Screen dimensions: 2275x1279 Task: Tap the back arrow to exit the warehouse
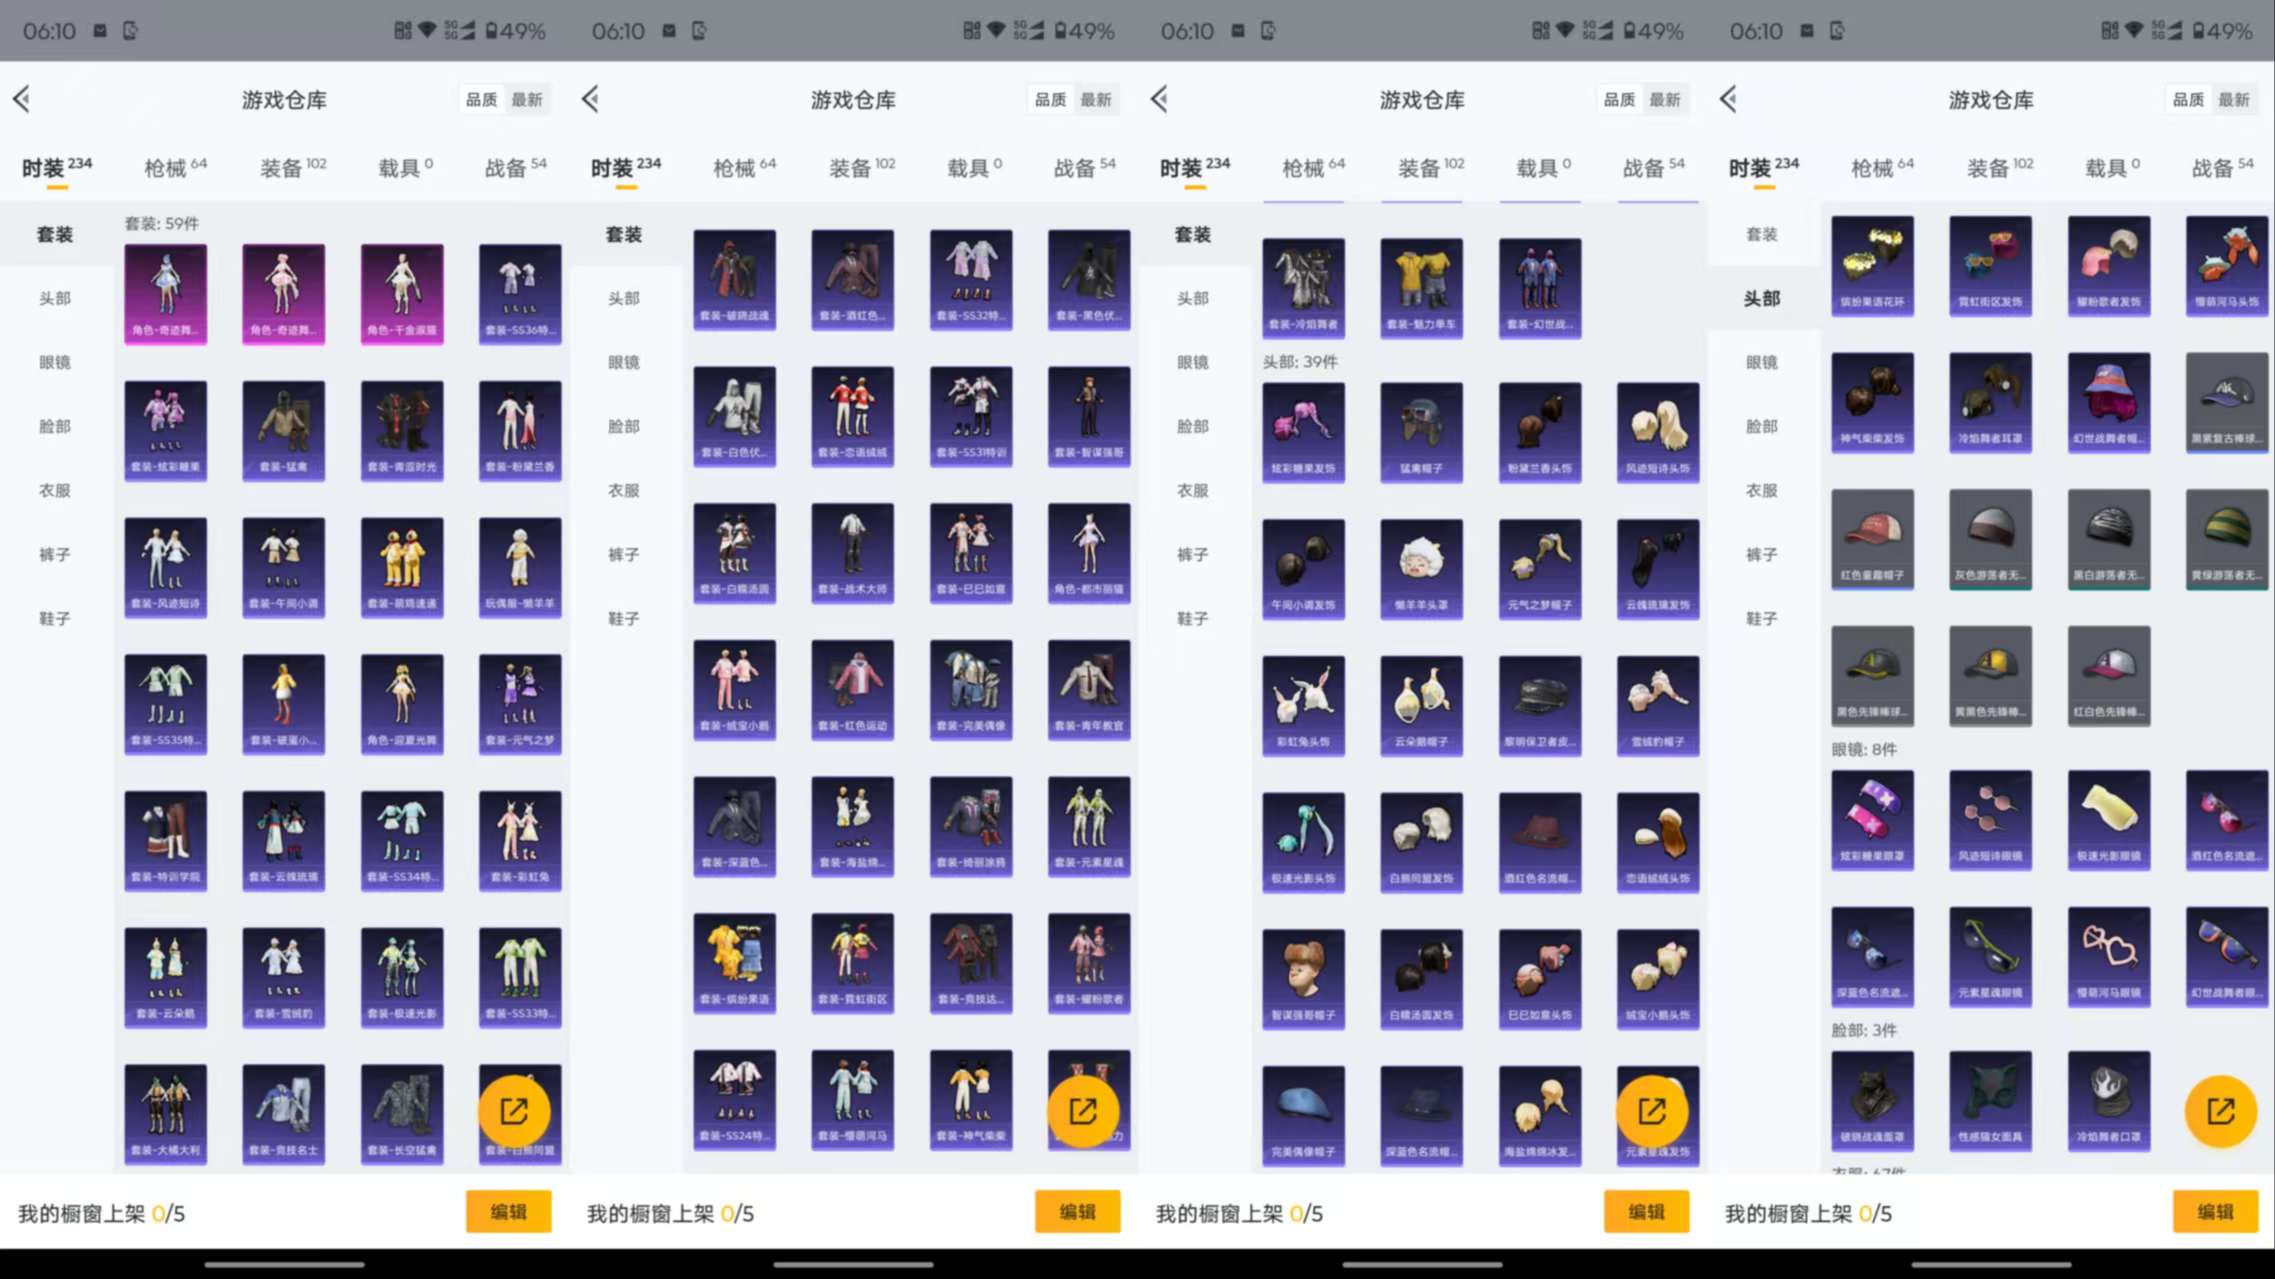click(x=22, y=99)
